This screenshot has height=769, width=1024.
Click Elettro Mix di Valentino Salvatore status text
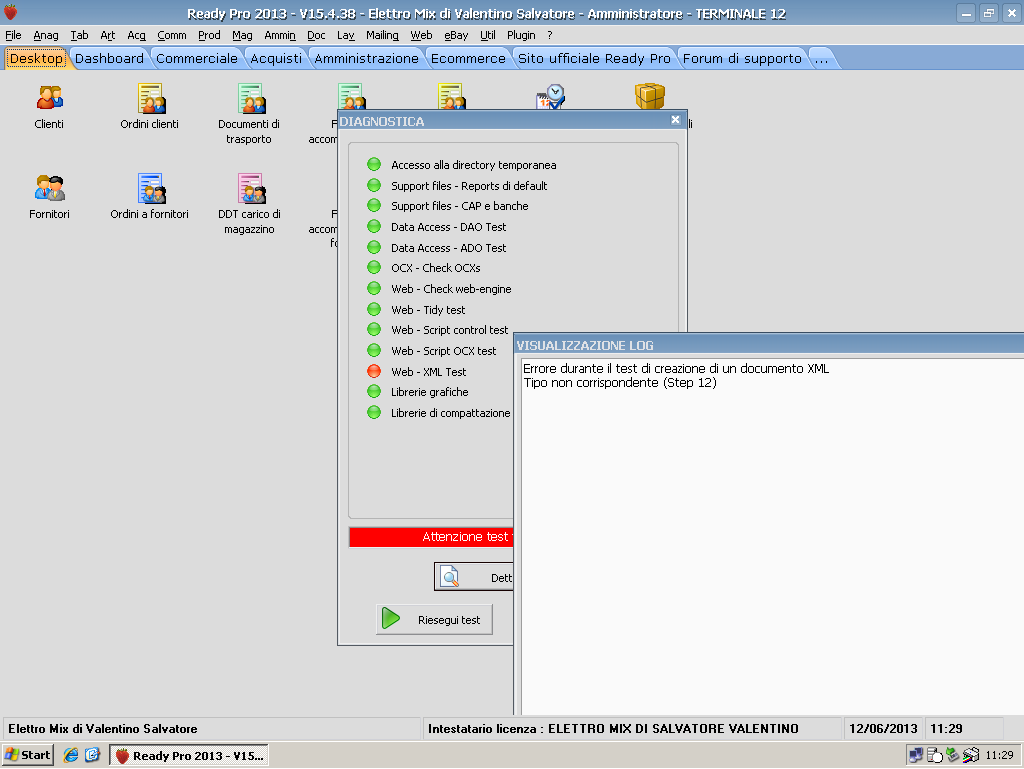pos(103,729)
